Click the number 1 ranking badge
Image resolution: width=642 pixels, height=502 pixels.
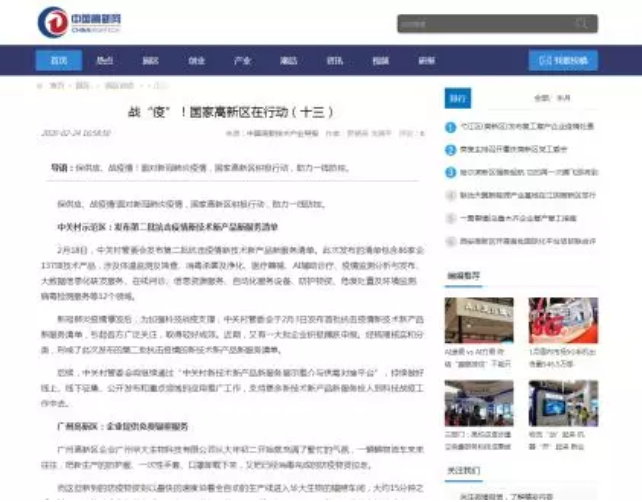(451, 127)
